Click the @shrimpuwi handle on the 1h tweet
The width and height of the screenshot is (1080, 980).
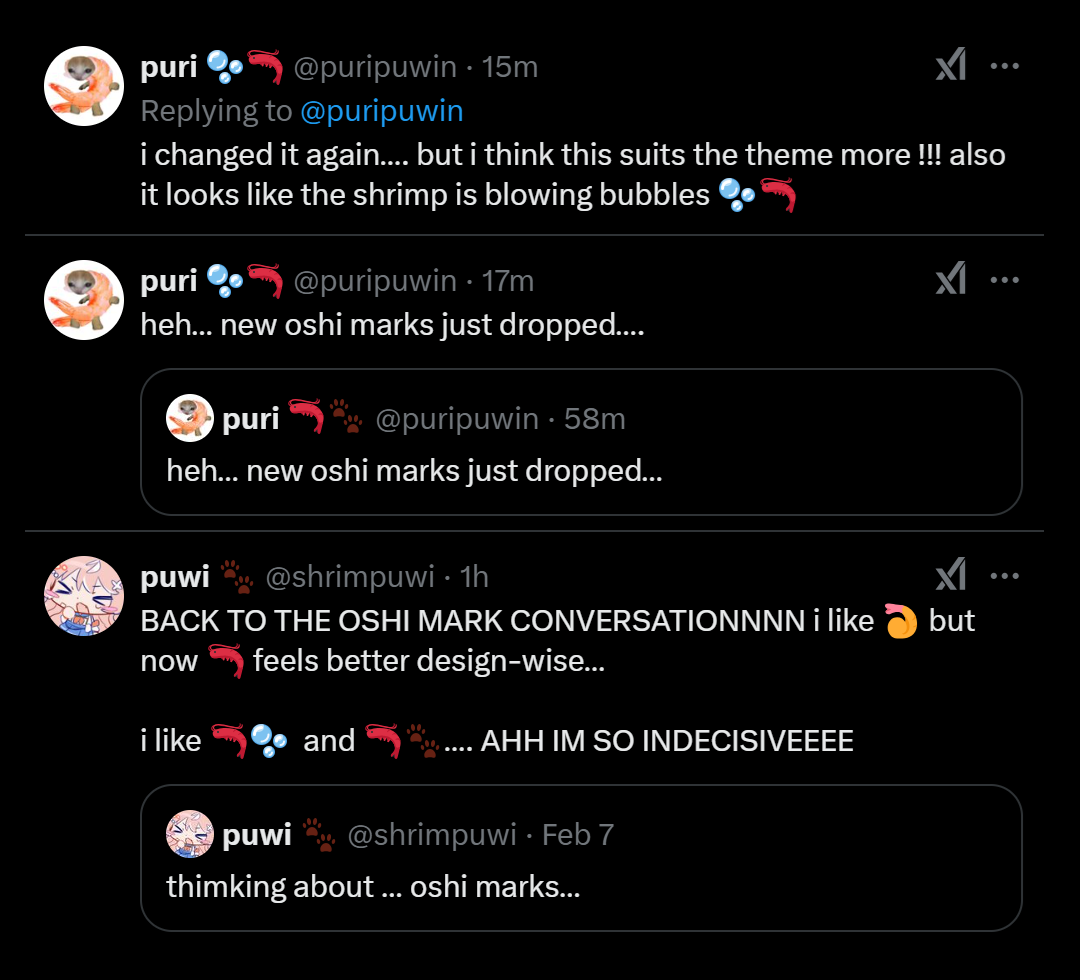[x=349, y=577]
